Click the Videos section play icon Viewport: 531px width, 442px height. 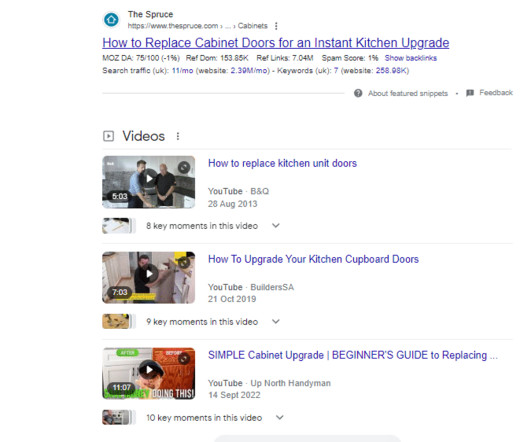click(x=108, y=136)
